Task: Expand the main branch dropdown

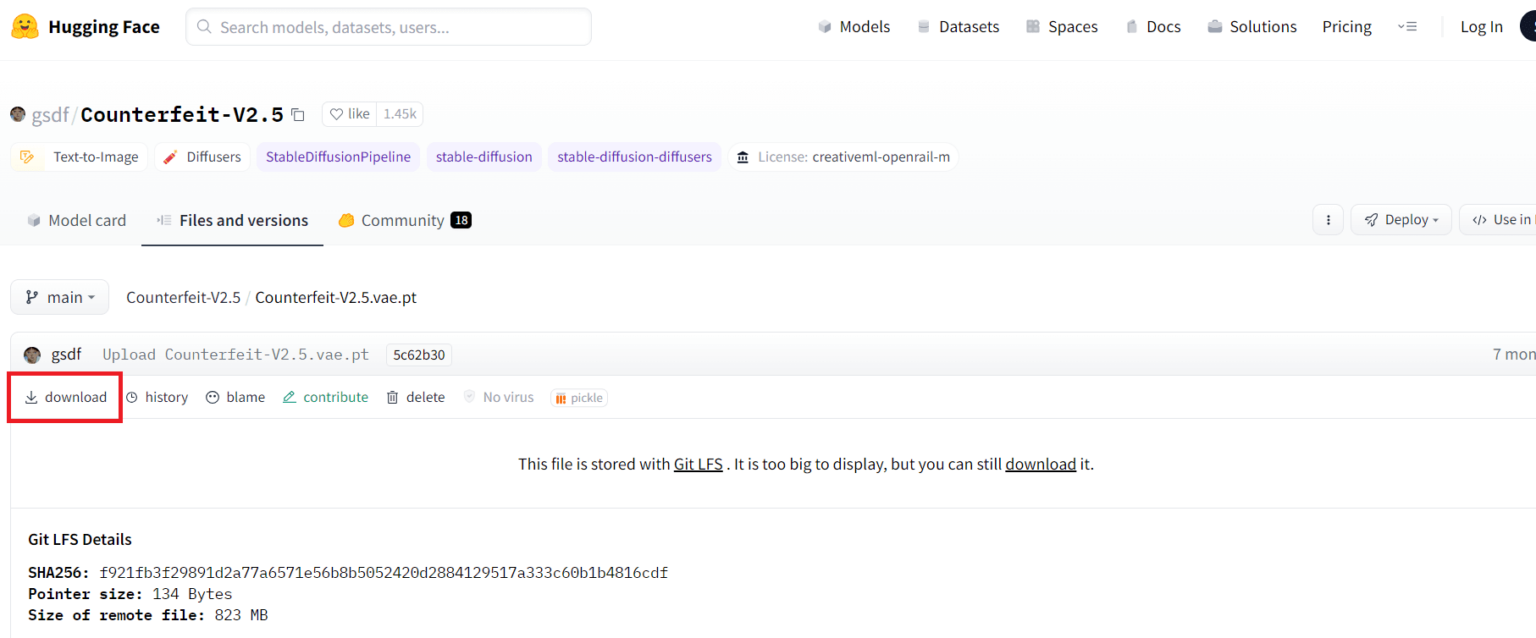Action: pos(60,297)
